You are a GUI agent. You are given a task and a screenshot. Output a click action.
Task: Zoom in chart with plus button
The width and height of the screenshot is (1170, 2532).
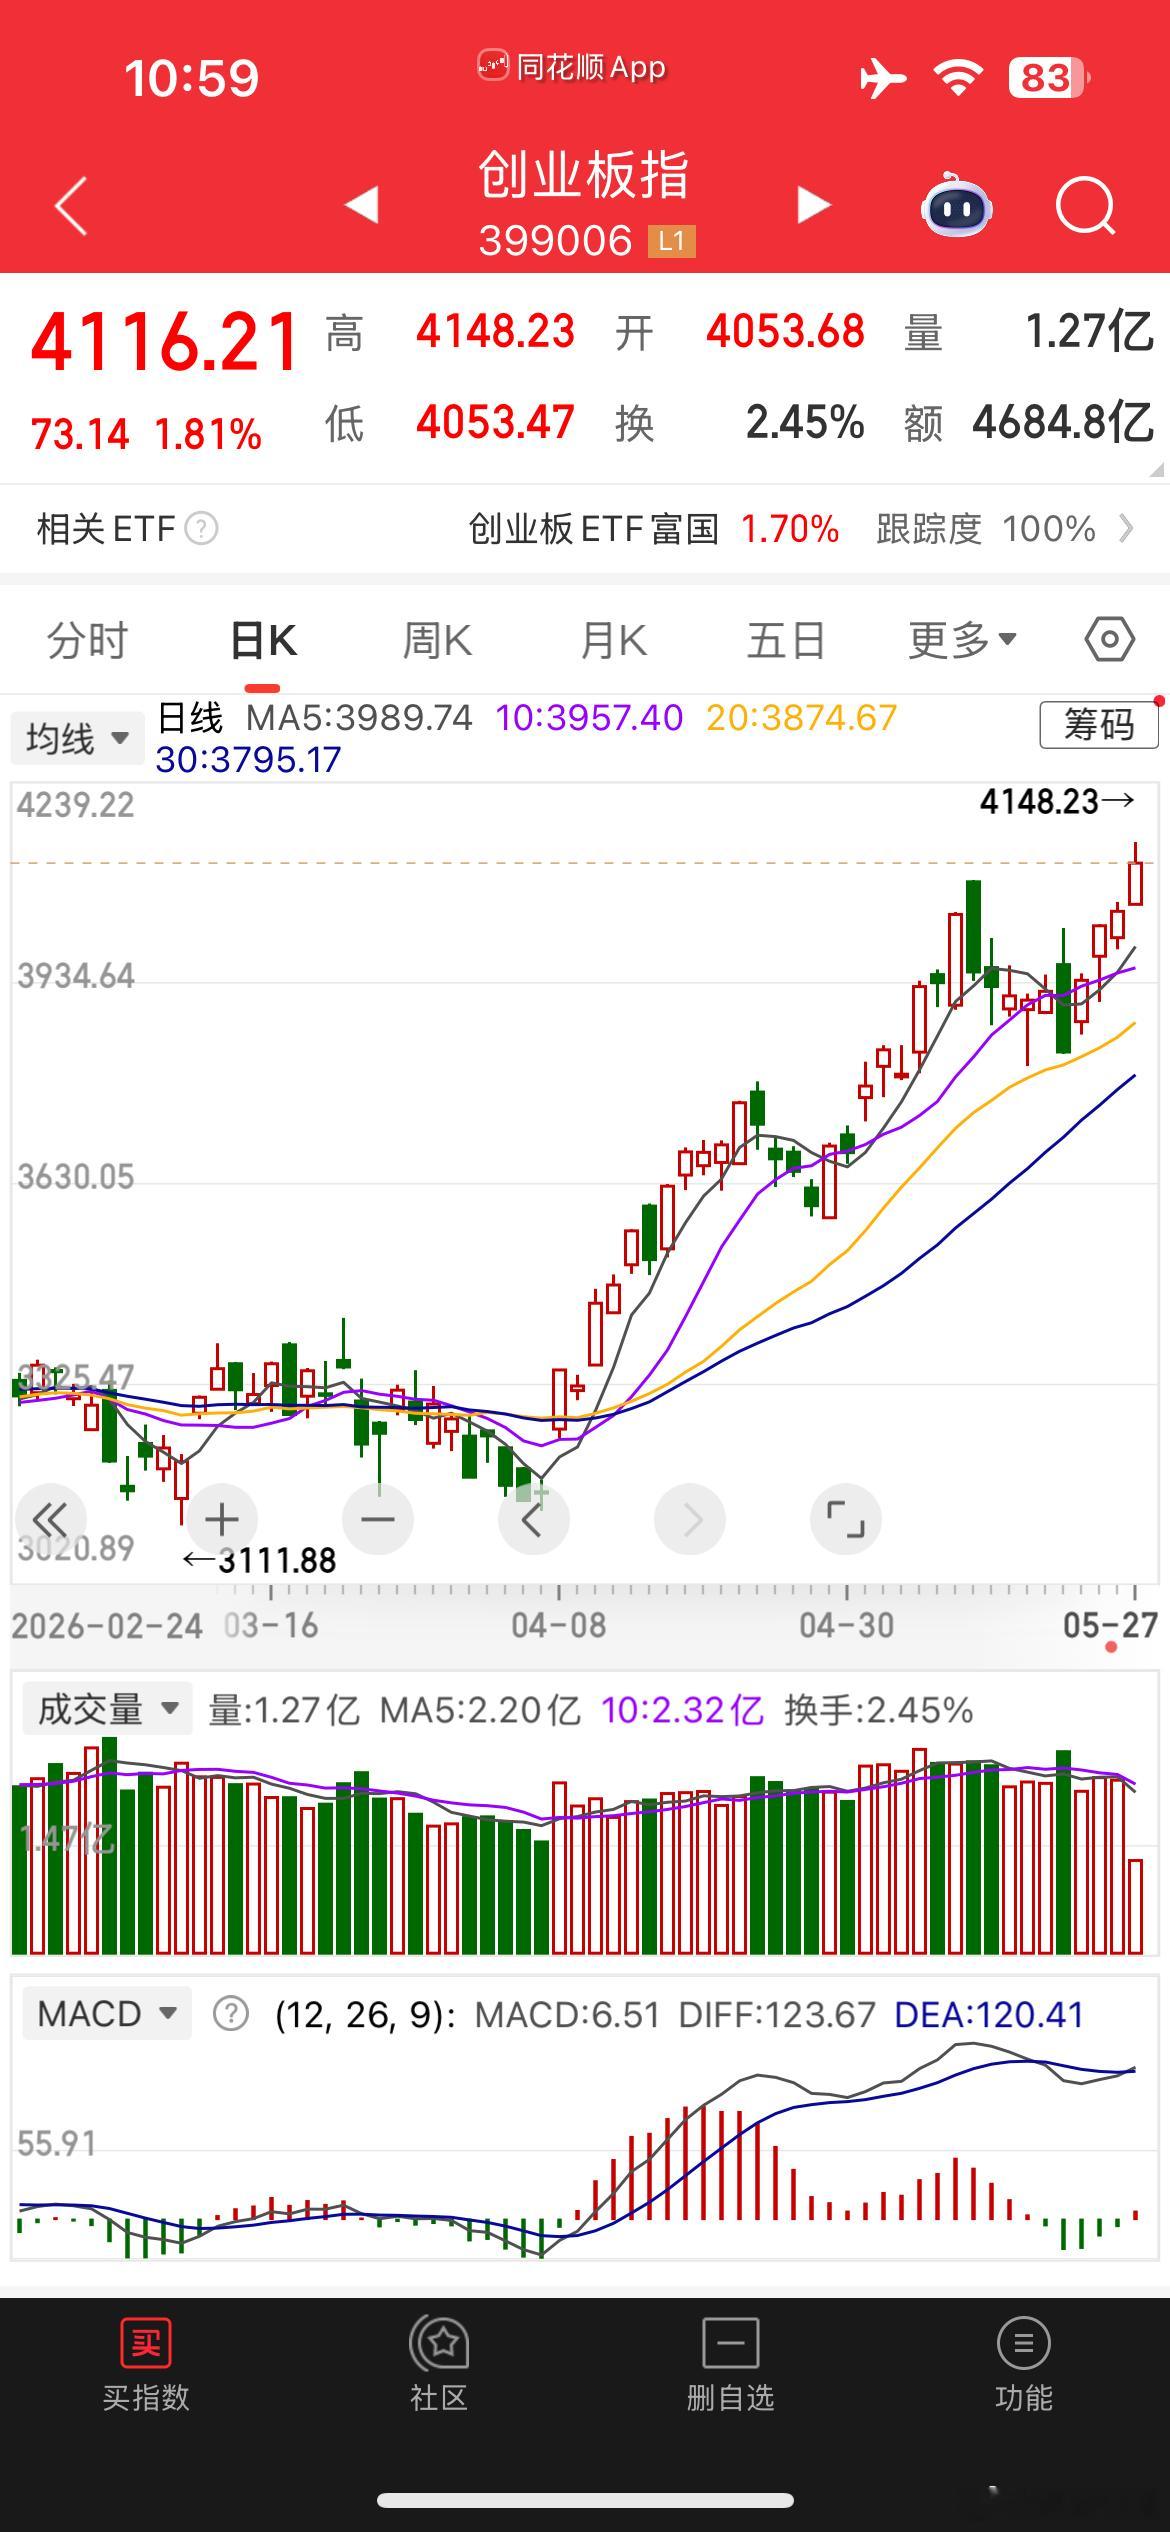(221, 1520)
